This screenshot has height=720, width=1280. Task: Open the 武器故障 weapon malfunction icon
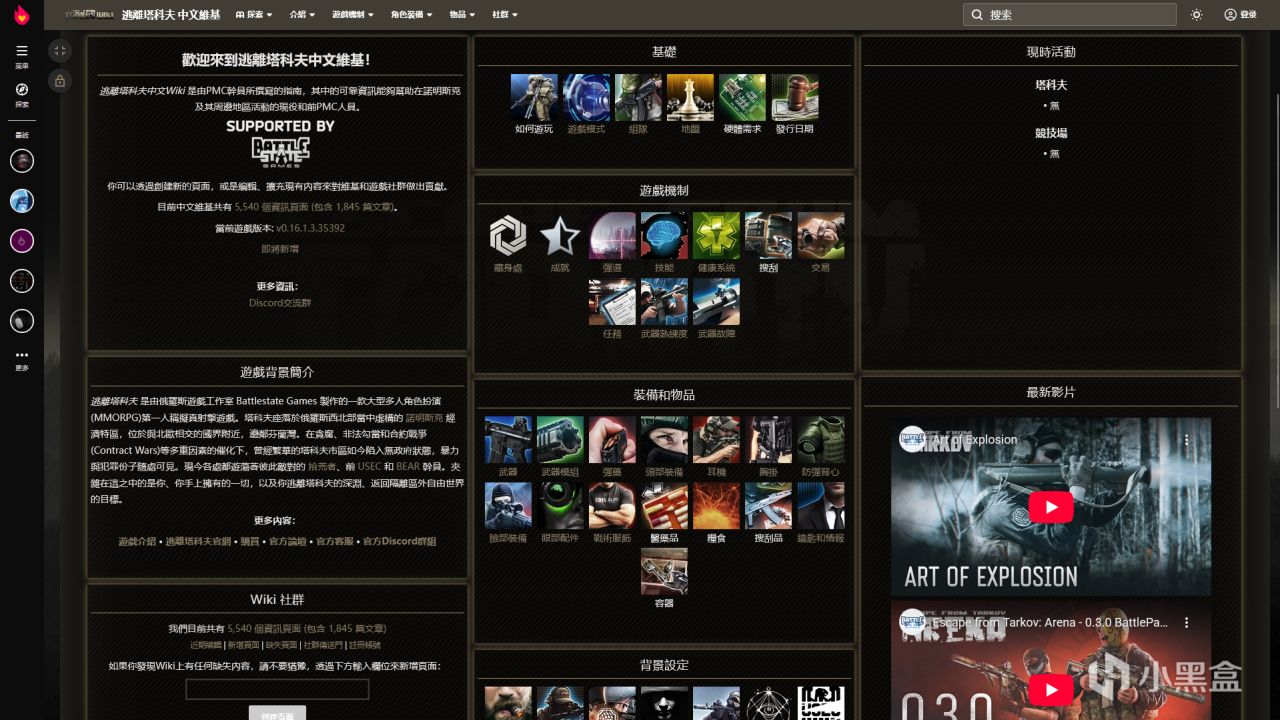pos(716,302)
